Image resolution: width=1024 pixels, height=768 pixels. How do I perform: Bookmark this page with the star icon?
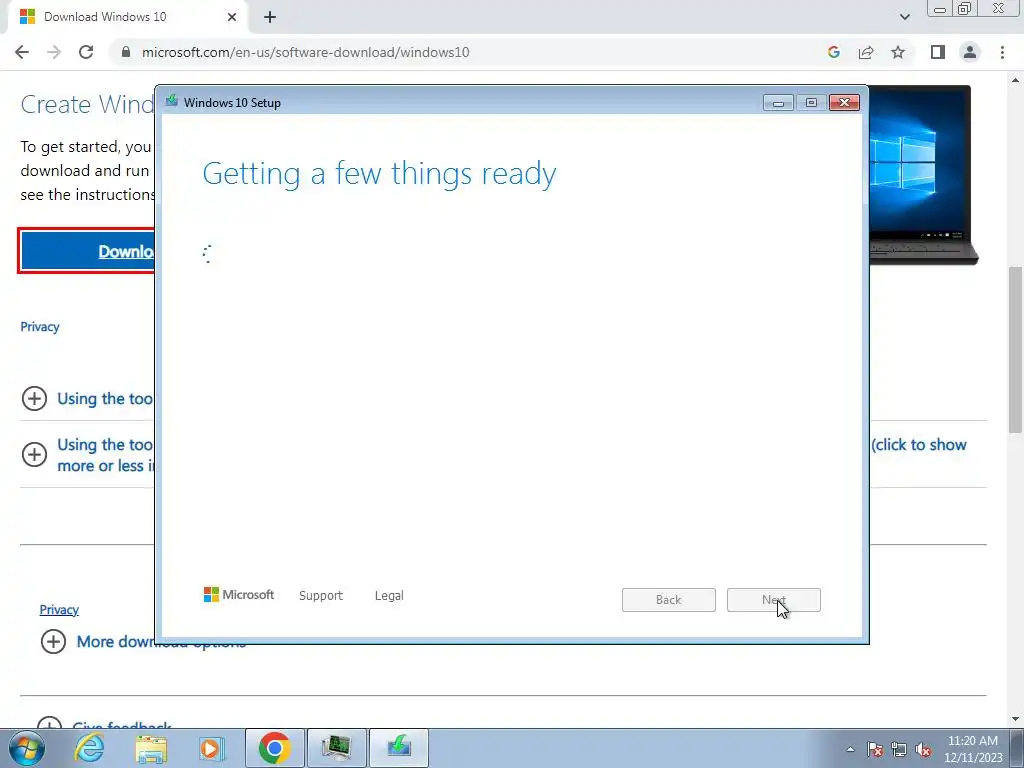click(x=898, y=52)
